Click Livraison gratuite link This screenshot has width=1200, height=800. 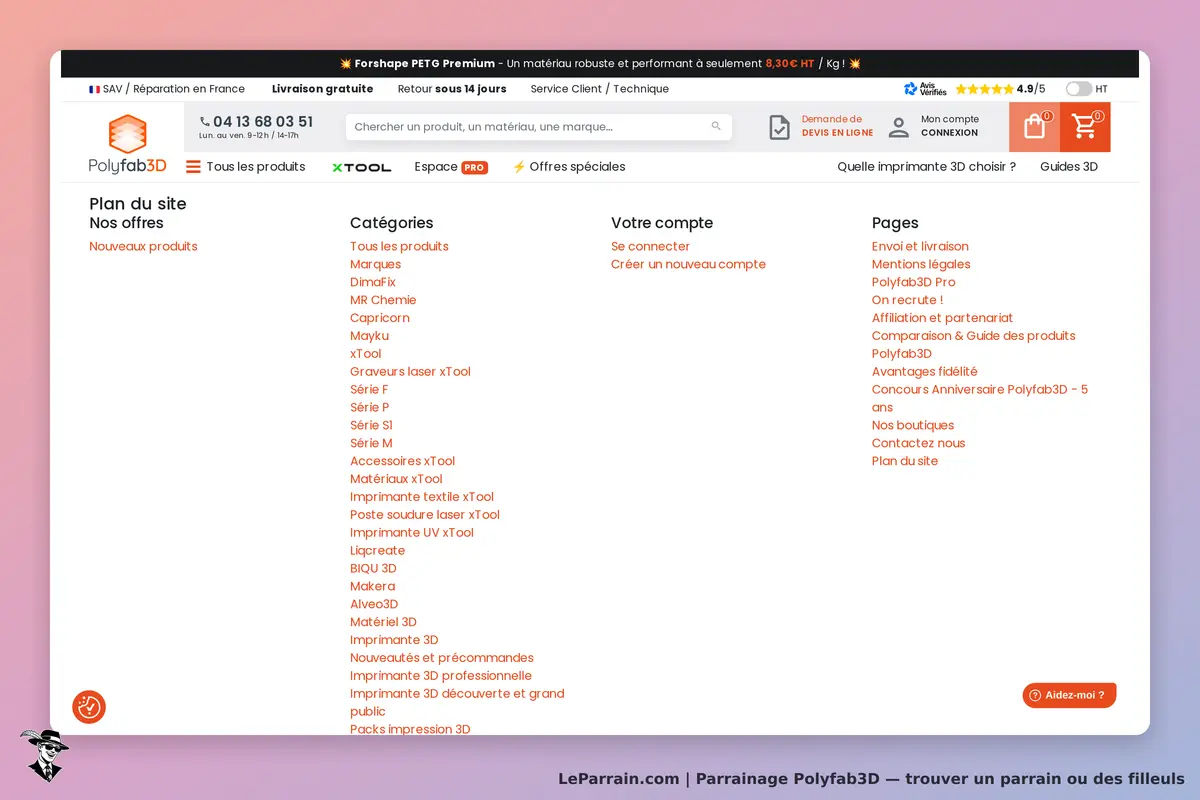pos(323,89)
